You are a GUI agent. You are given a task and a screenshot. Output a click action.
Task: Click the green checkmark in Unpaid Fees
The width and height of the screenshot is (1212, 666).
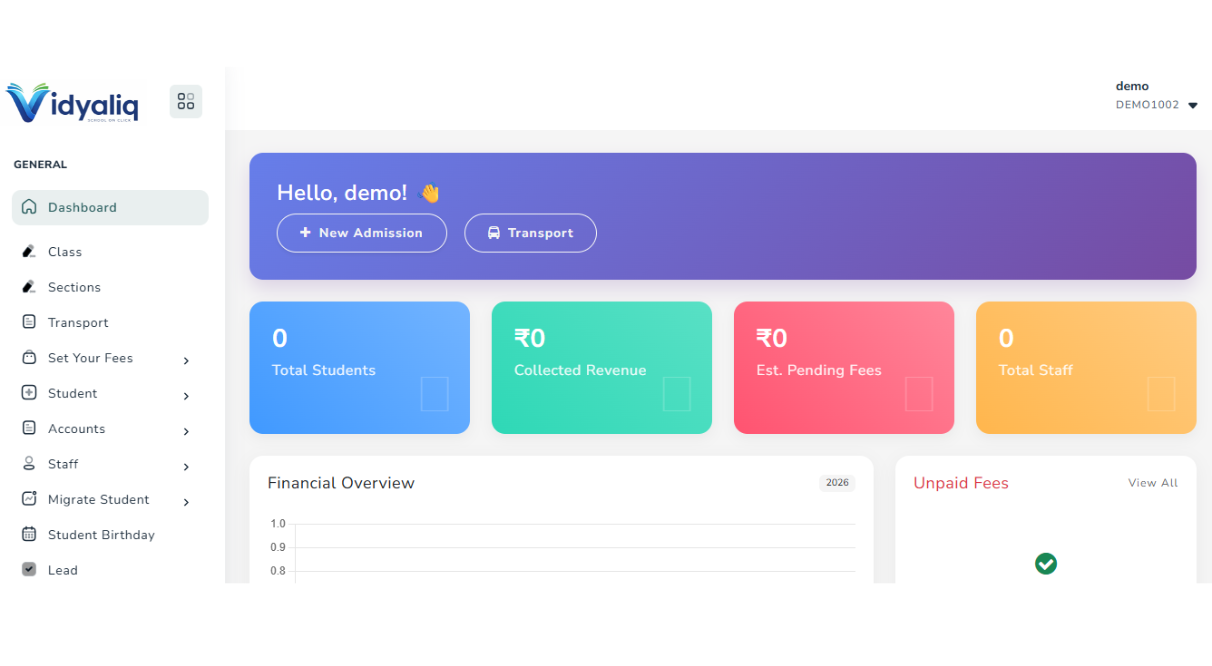point(1046,564)
